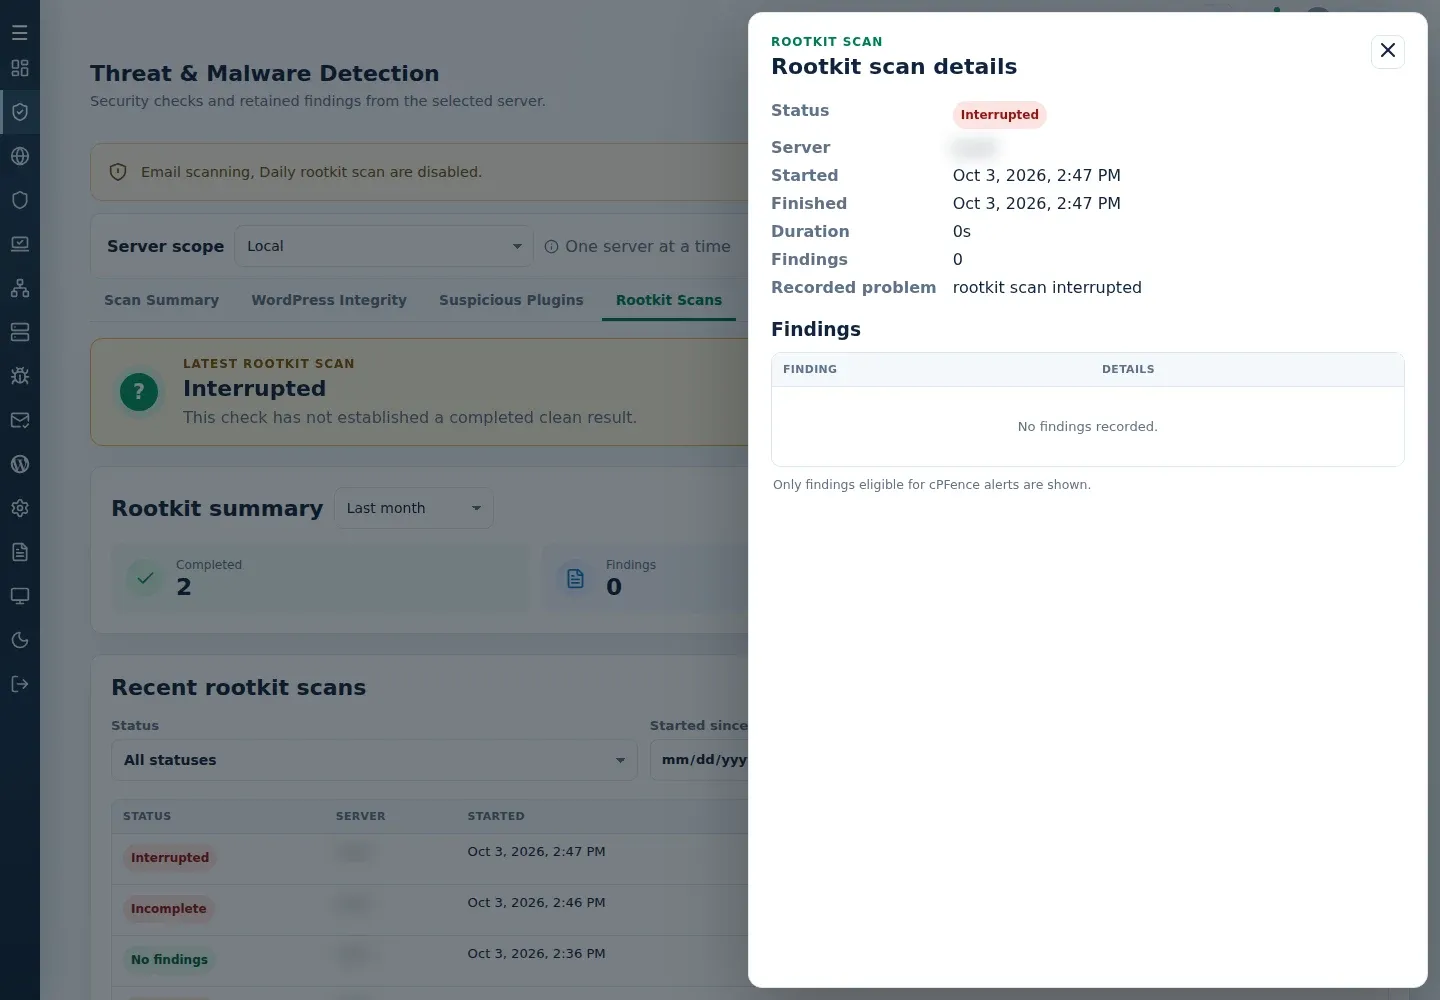Click the Duration value 0s
The width and height of the screenshot is (1440, 1000).
(x=962, y=231)
